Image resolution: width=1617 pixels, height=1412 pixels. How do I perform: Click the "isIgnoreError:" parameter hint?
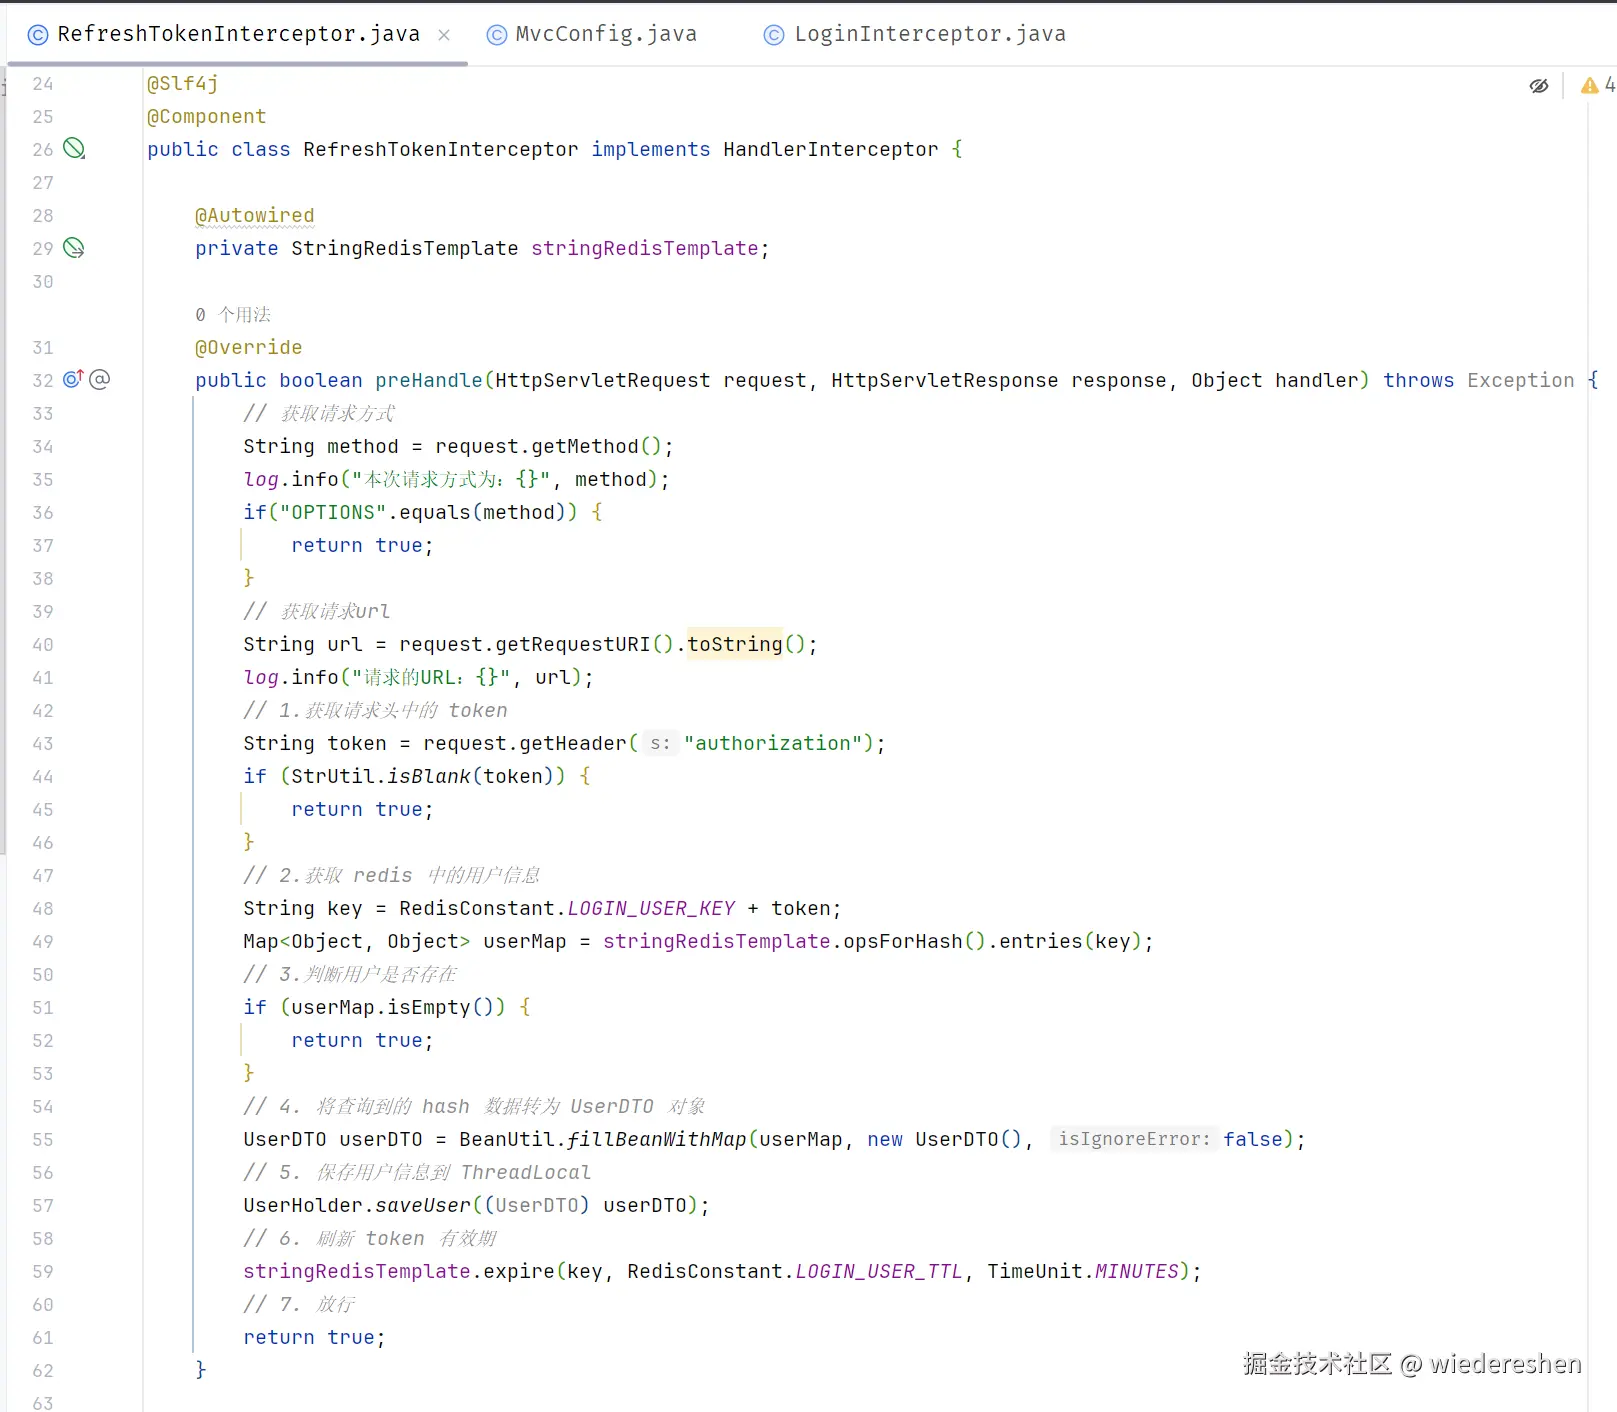(x=1134, y=1139)
